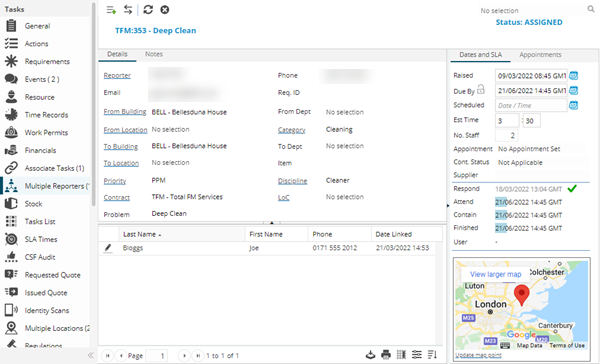This screenshot has height=364, width=600.
Task: Open the General section in Tasks sidebar
Action: [x=37, y=26]
